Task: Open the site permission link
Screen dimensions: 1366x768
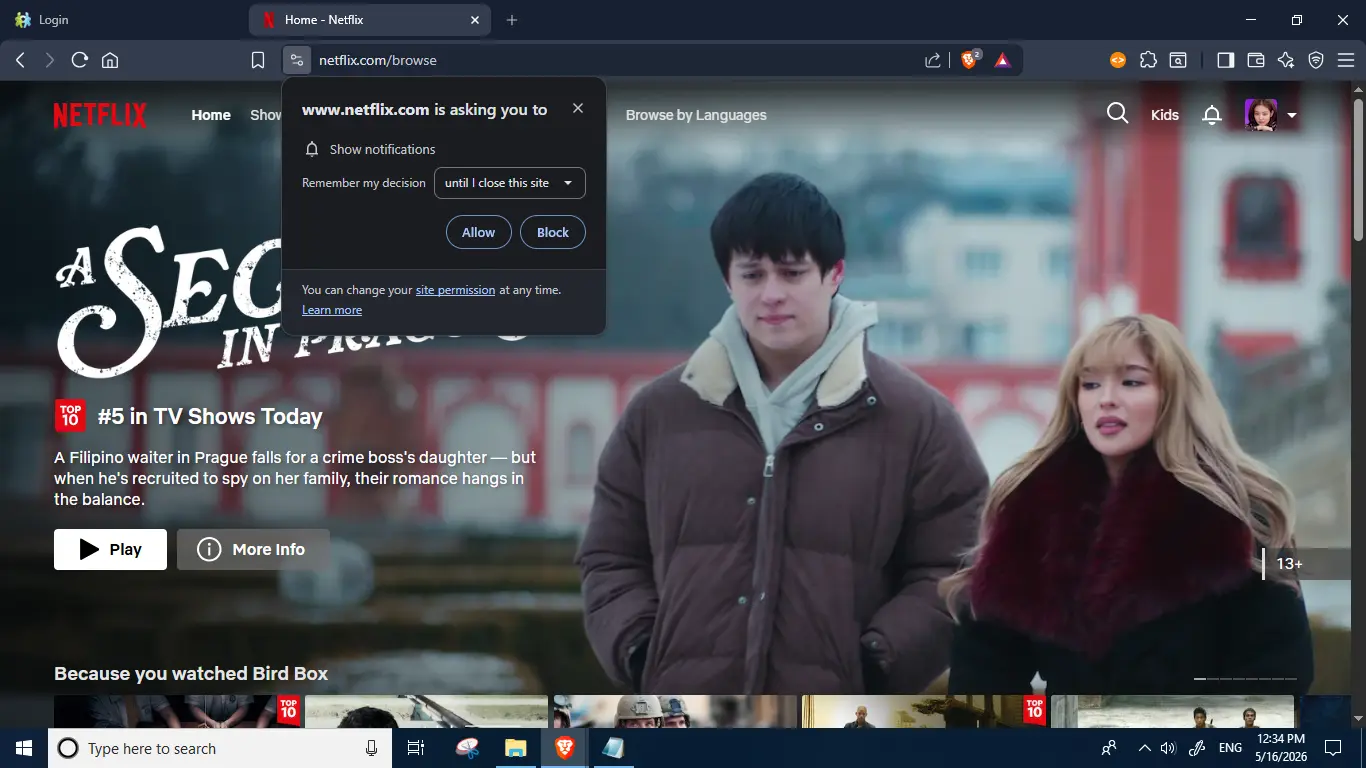Action: pos(455,290)
